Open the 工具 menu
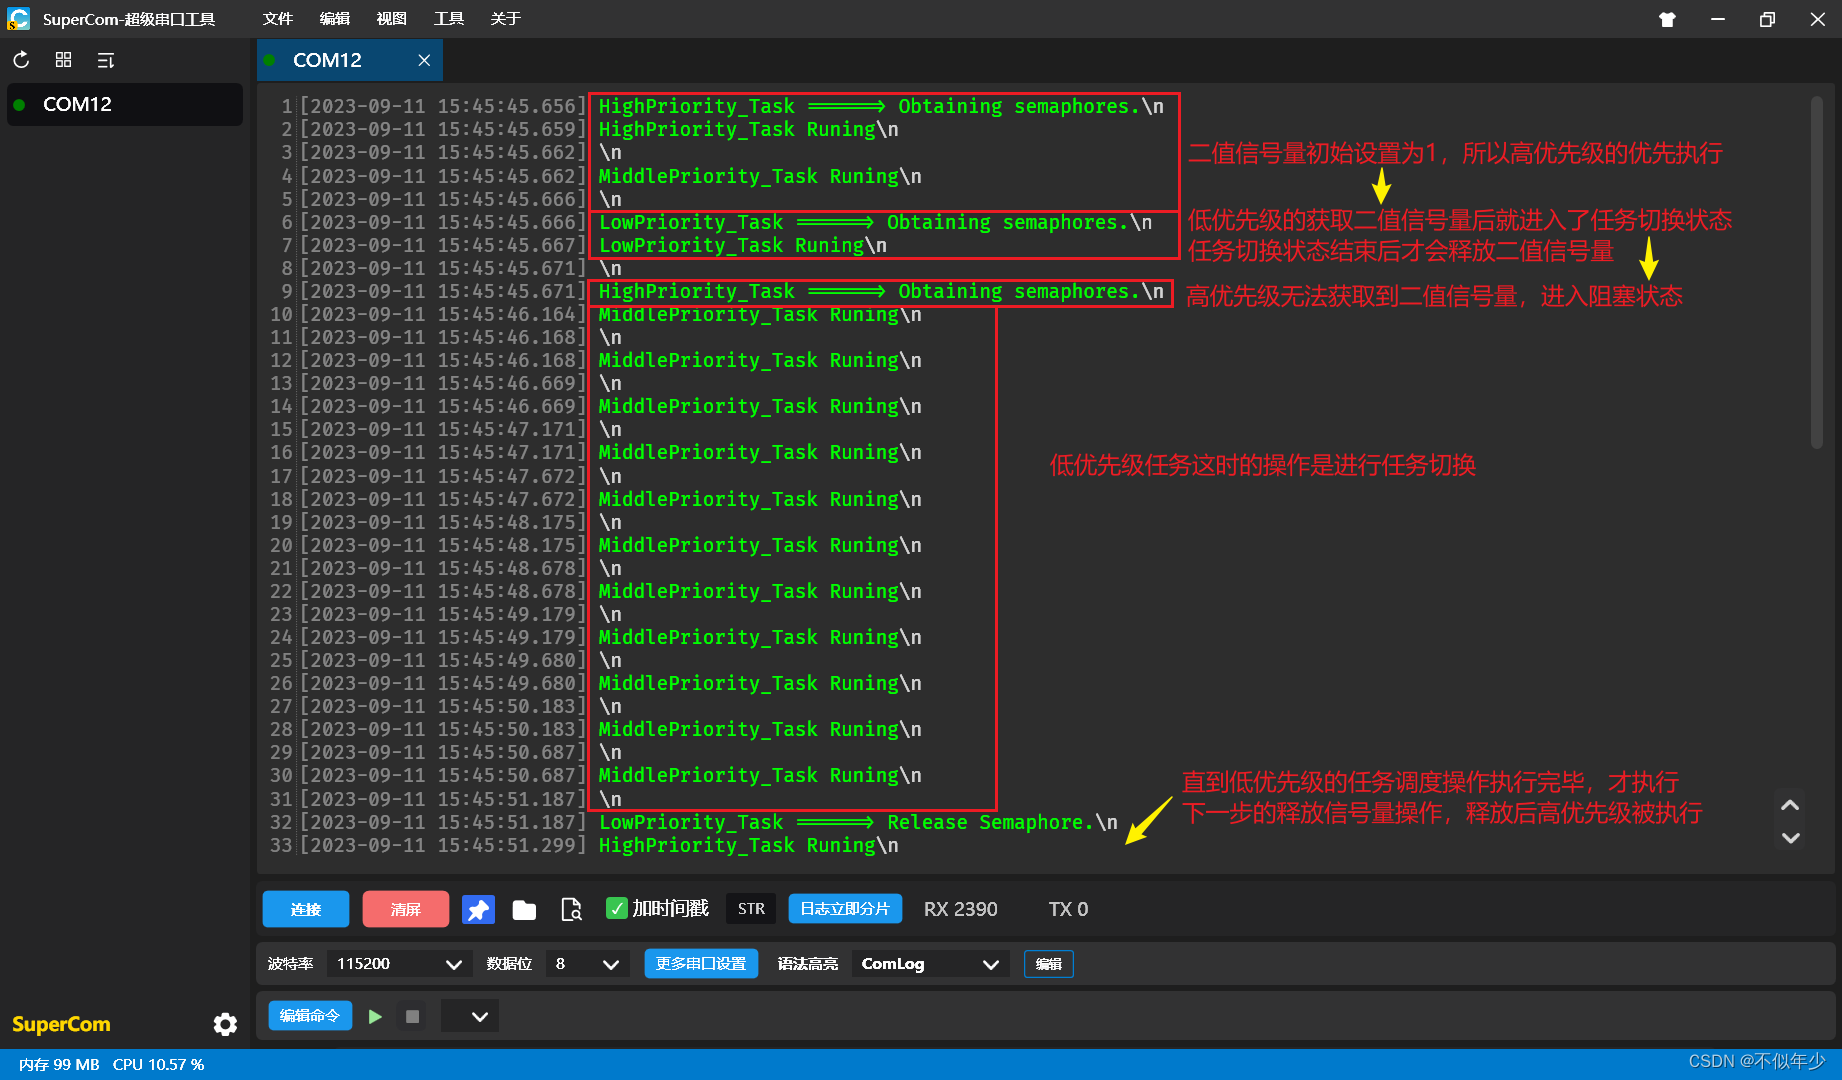The image size is (1842, 1080). click(448, 19)
